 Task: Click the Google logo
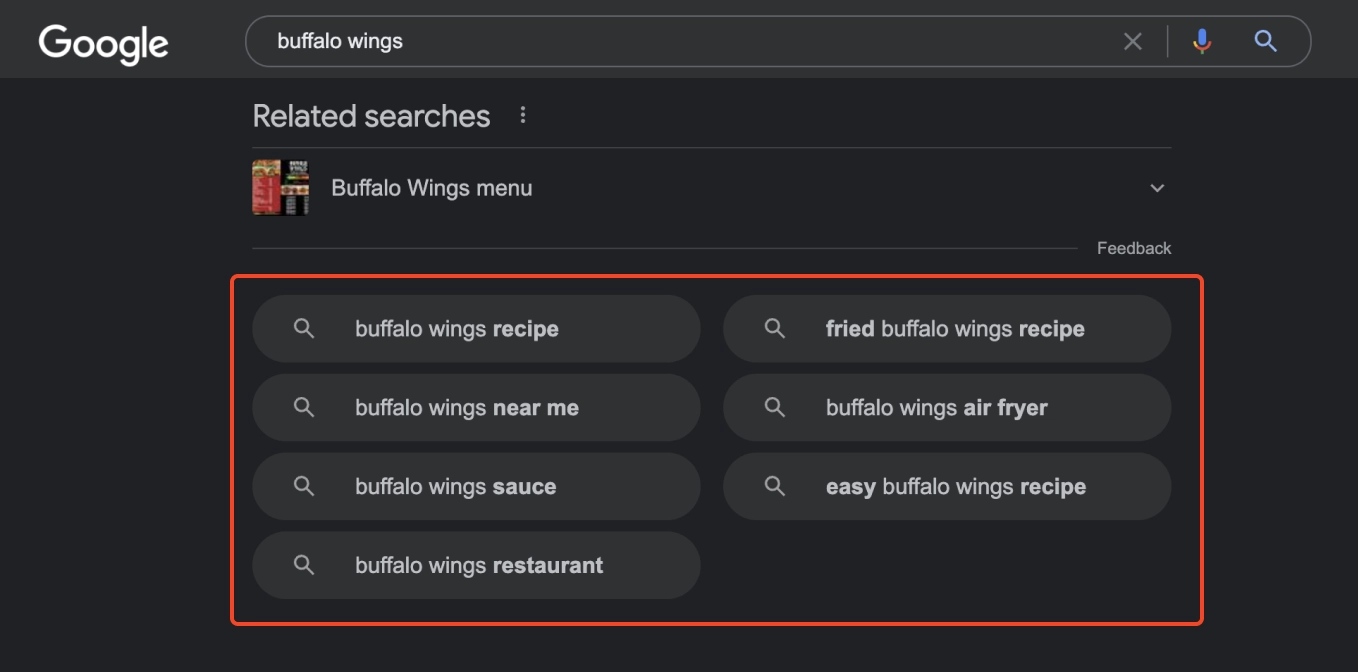click(x=103, y=43)
